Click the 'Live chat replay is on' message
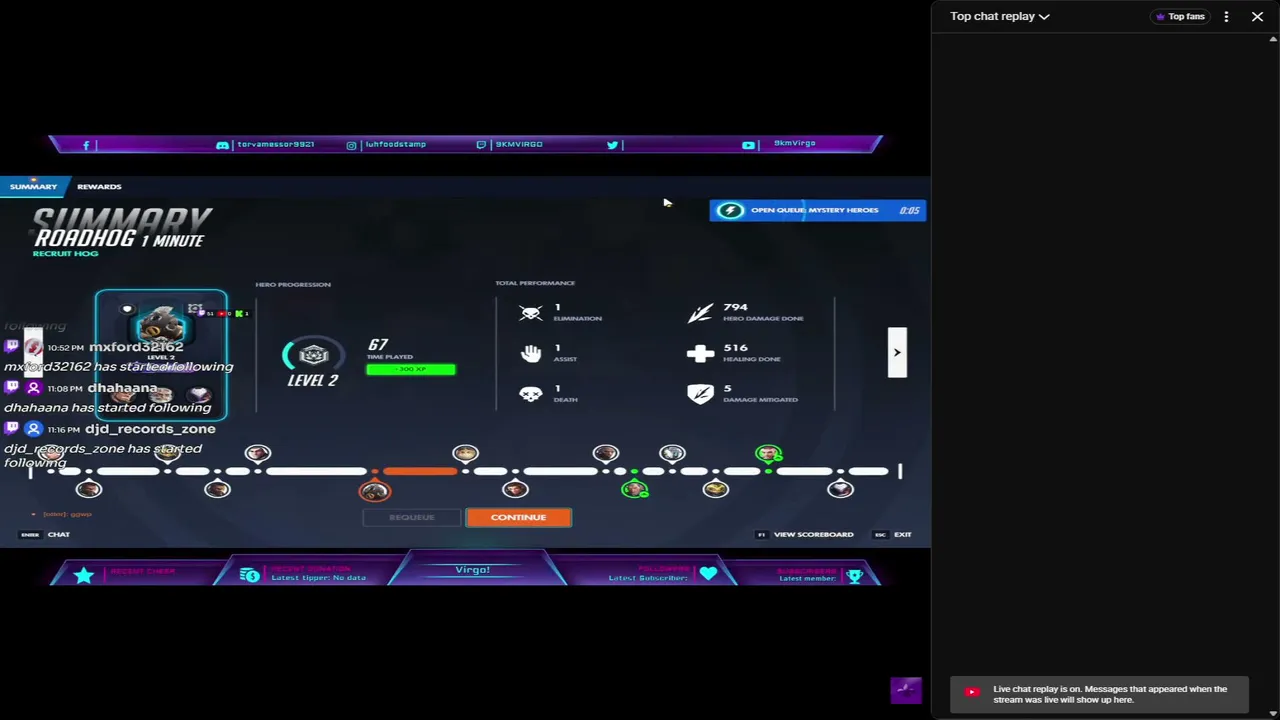This screenshot has width=1280, height=720. 1110,694
